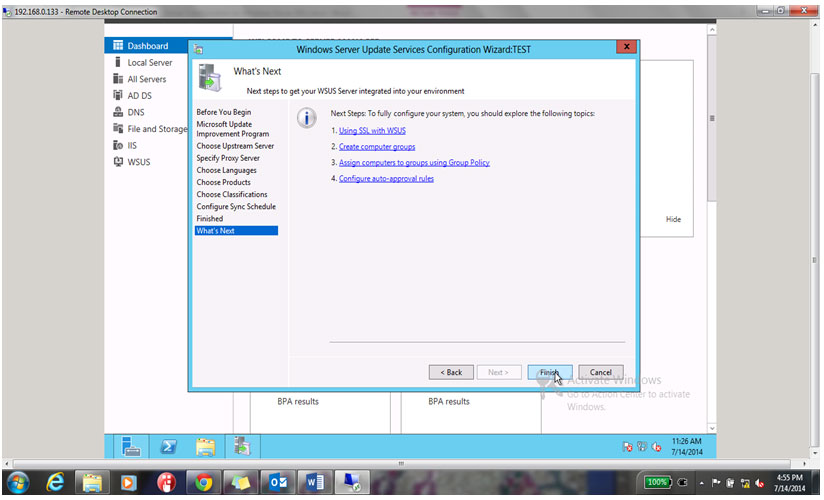Open File and Storage Services in sidebar

pyautogui.click(x=150, y=128)
